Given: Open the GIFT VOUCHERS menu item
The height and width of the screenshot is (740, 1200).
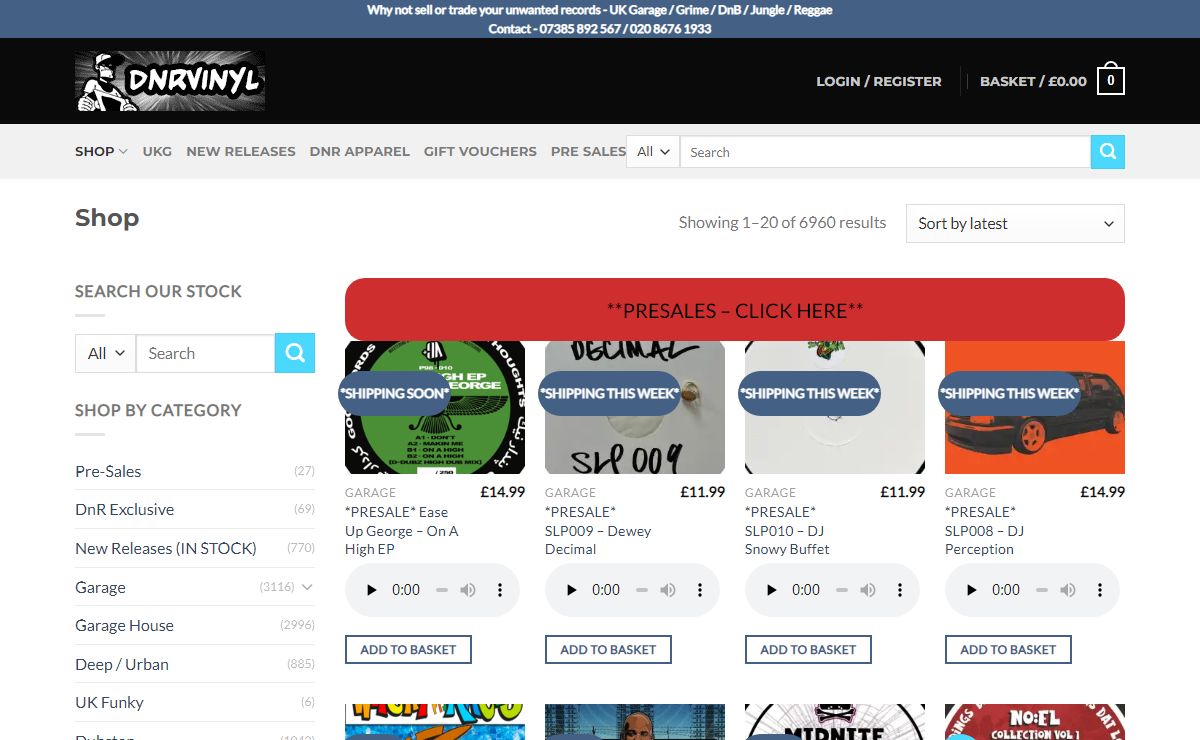Looking at the screenshot, I should tap(480, 152).
